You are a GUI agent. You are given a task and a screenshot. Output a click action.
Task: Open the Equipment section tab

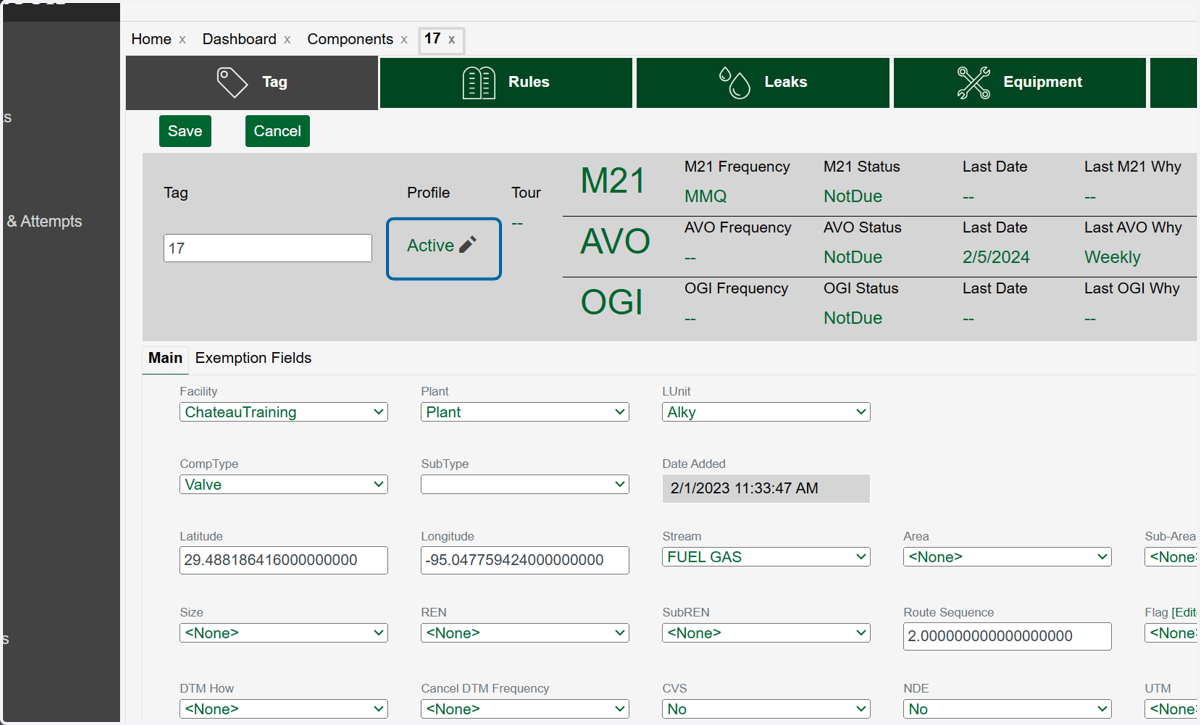tap(1020, 82)
